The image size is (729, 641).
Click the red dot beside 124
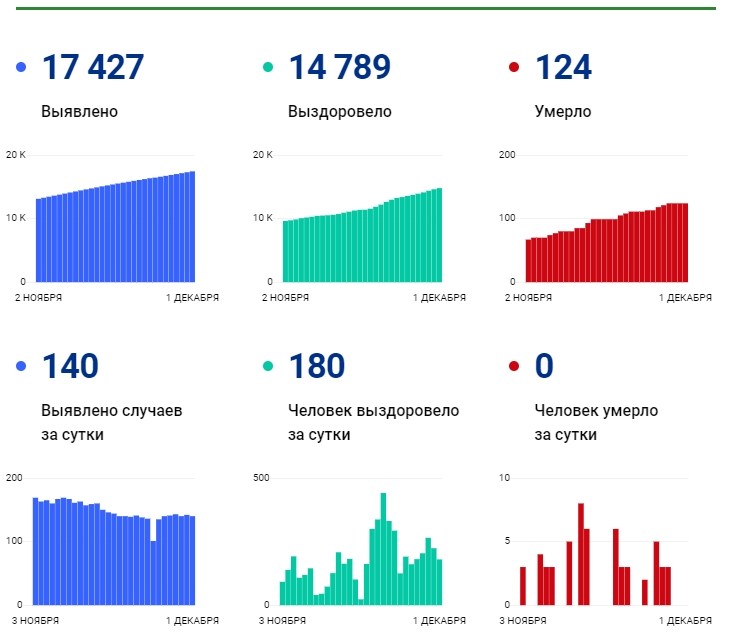pyautogui.click(x=514, y=67)
